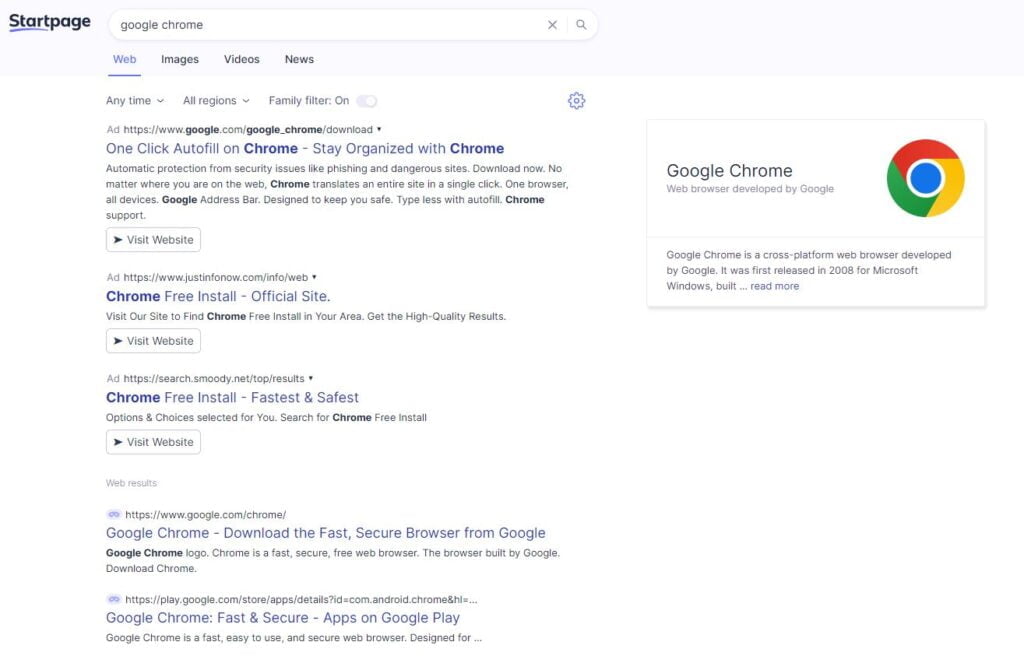Switch to the Web tab
This screenshot has height=656, width=1024.
[124, 59]
